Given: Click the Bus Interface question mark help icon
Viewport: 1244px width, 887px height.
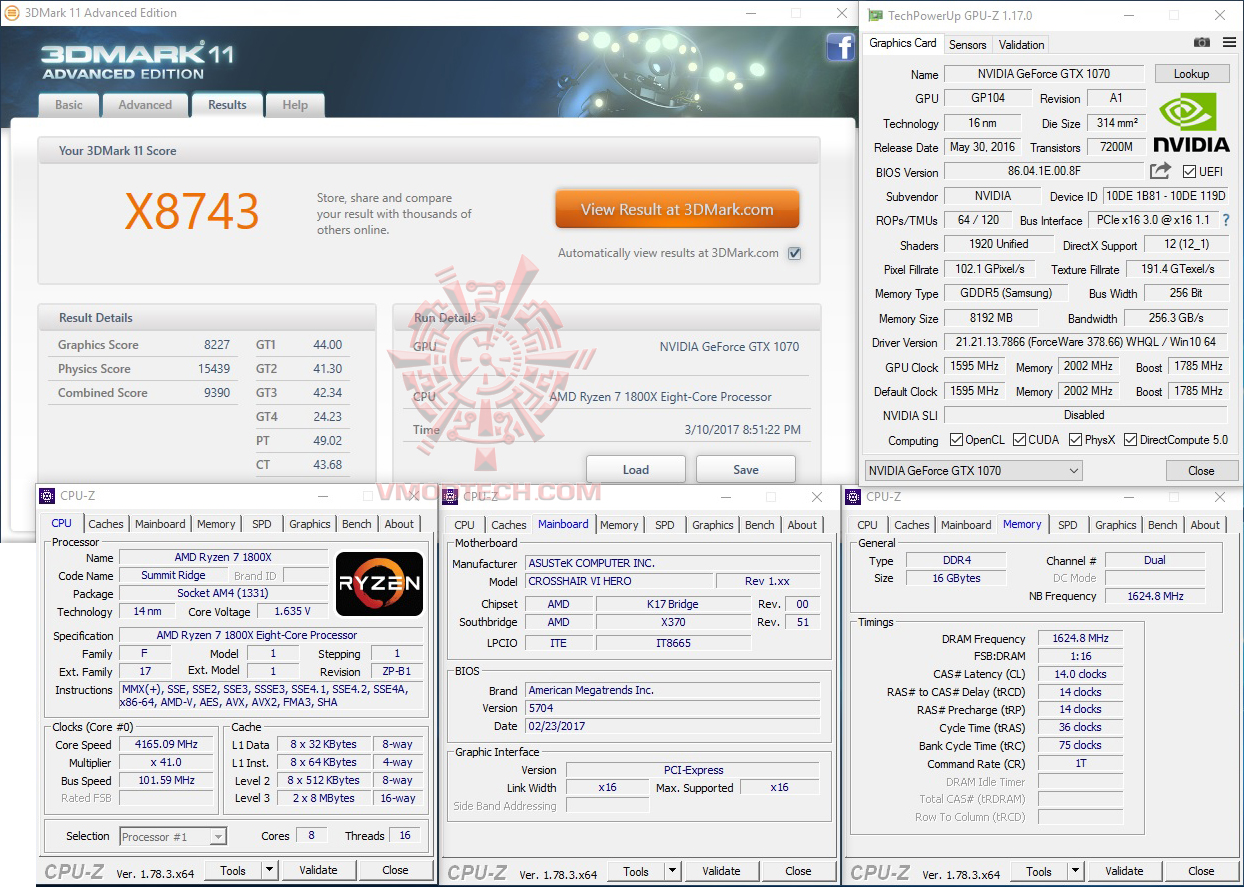Looking at the screenshot, I should click(x=1226, y=220).
